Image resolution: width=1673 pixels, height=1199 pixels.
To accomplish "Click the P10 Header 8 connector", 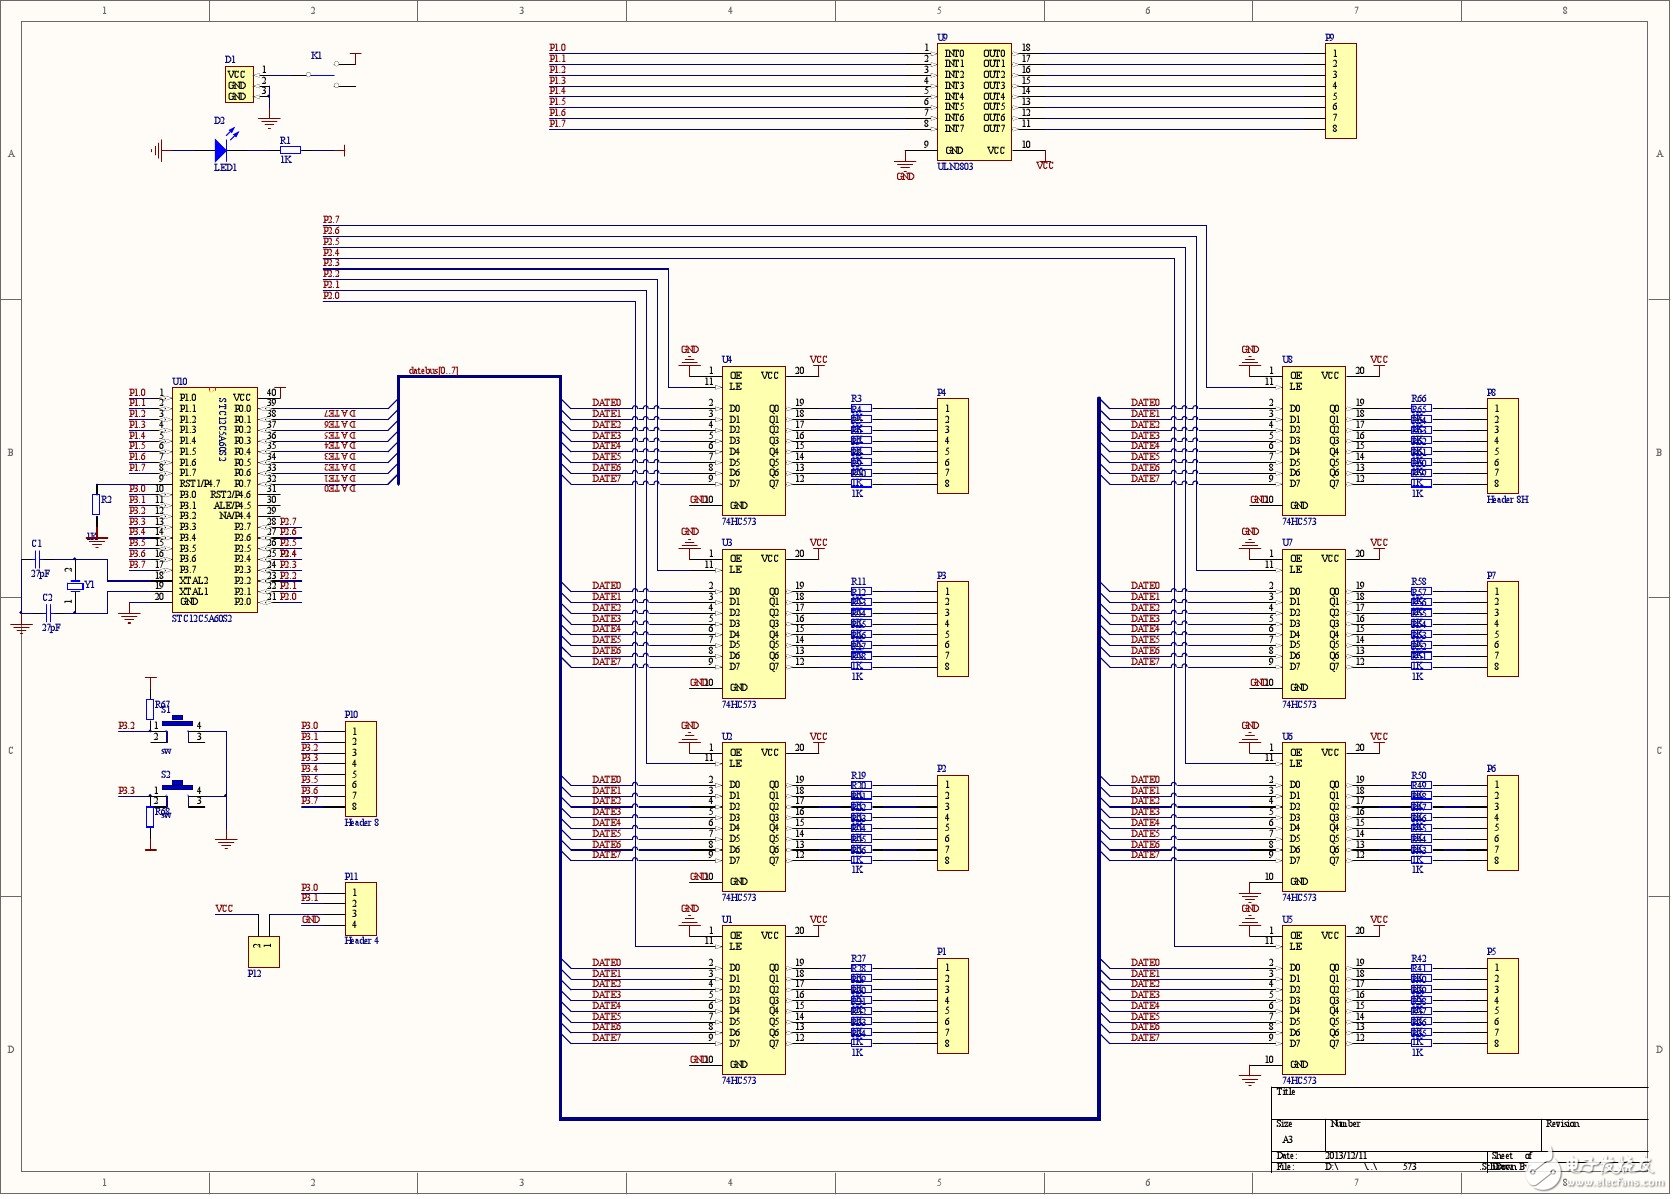I will point(360,769).
